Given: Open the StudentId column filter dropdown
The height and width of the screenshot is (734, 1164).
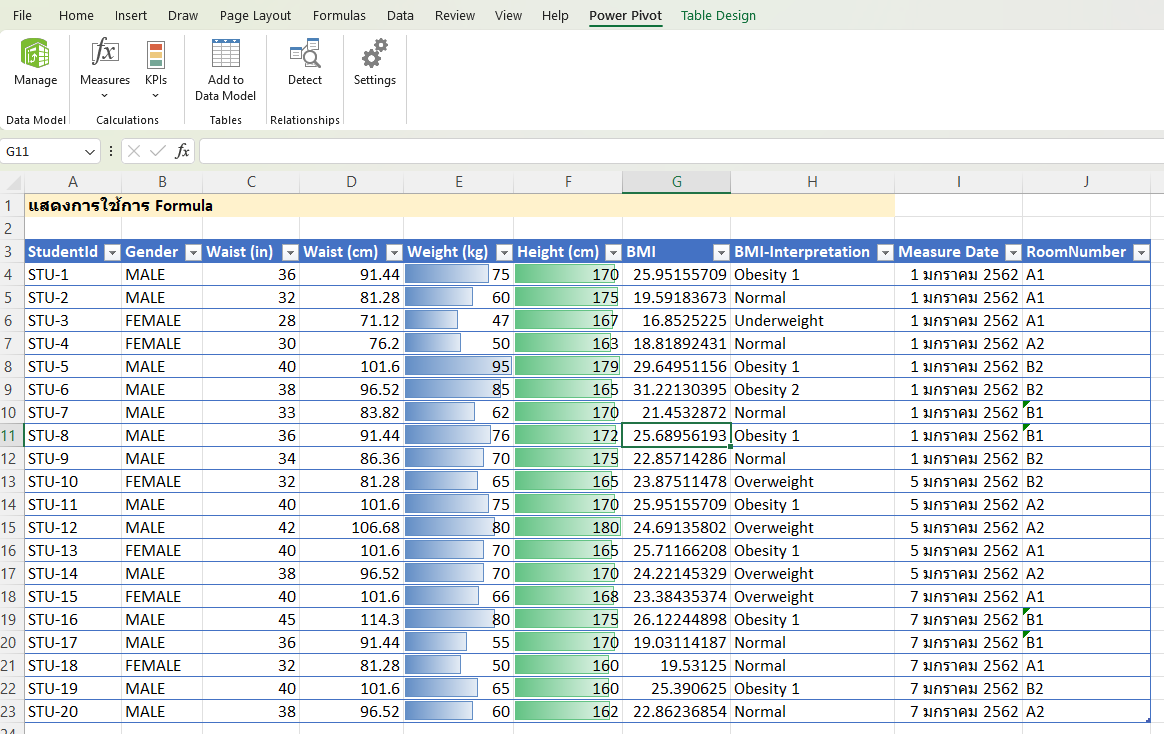Looking at the screenshot, I should (112, 252).
